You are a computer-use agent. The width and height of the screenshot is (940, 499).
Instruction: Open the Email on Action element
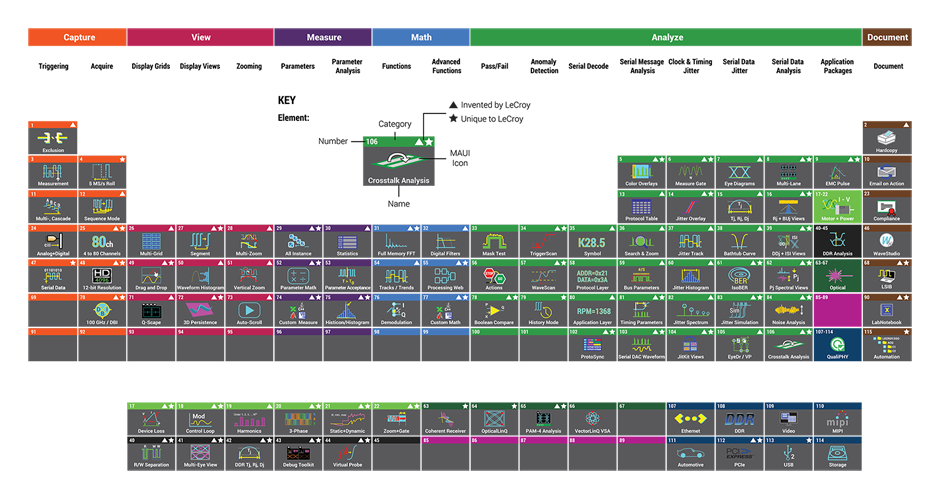(887, 172)
